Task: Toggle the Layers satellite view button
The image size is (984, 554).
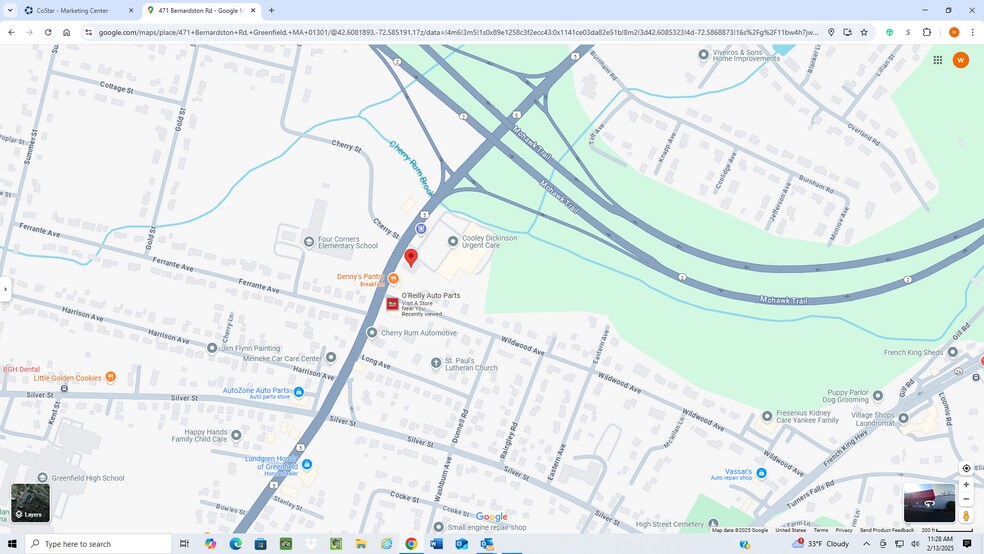Action: pos(30,503)
